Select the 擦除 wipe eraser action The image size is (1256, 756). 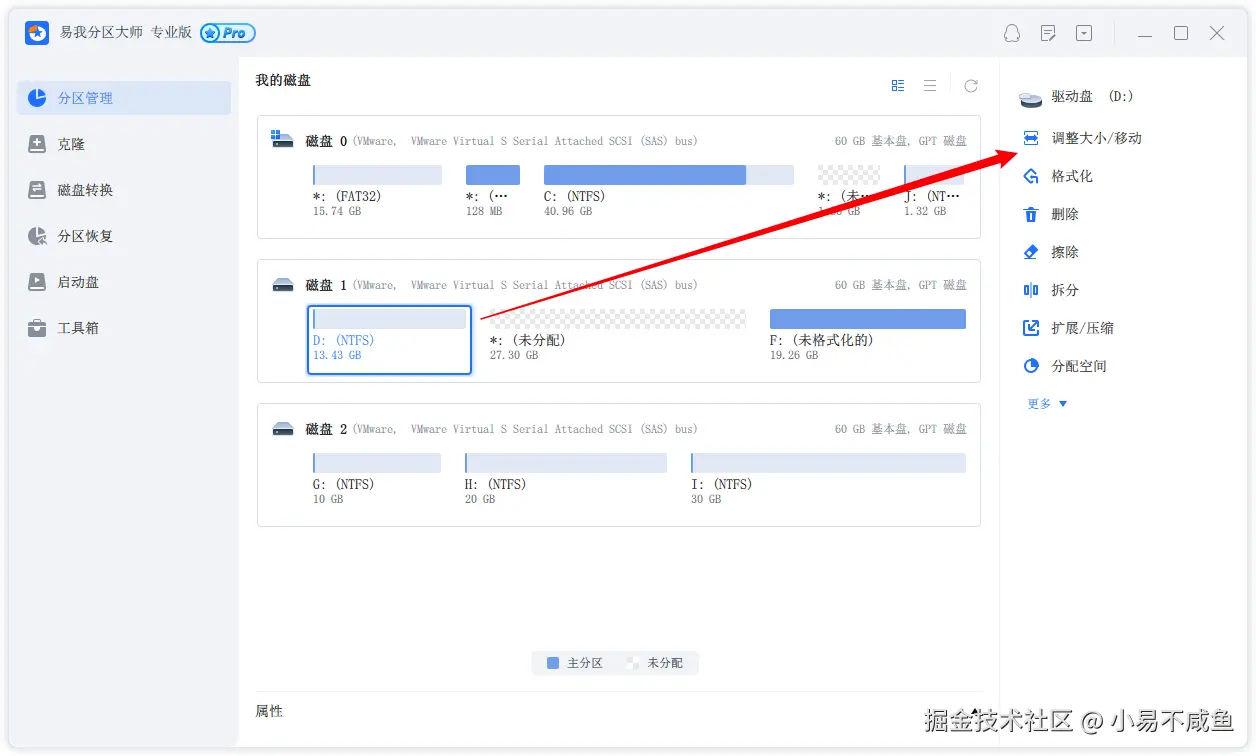pos(1051,252)
